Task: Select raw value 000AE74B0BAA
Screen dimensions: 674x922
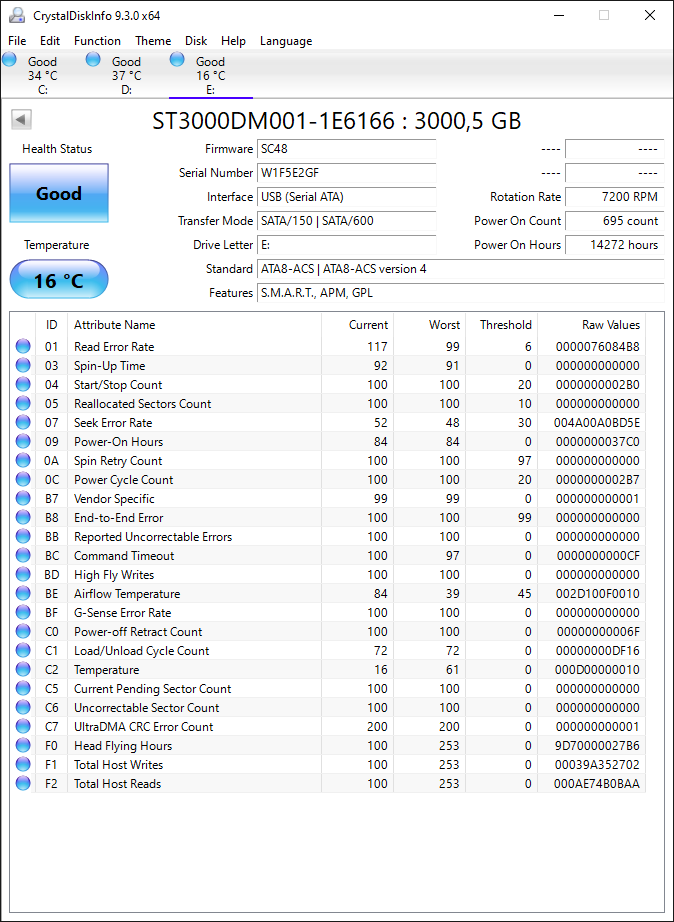Action: pyautogui.click(x=596, y=784)
